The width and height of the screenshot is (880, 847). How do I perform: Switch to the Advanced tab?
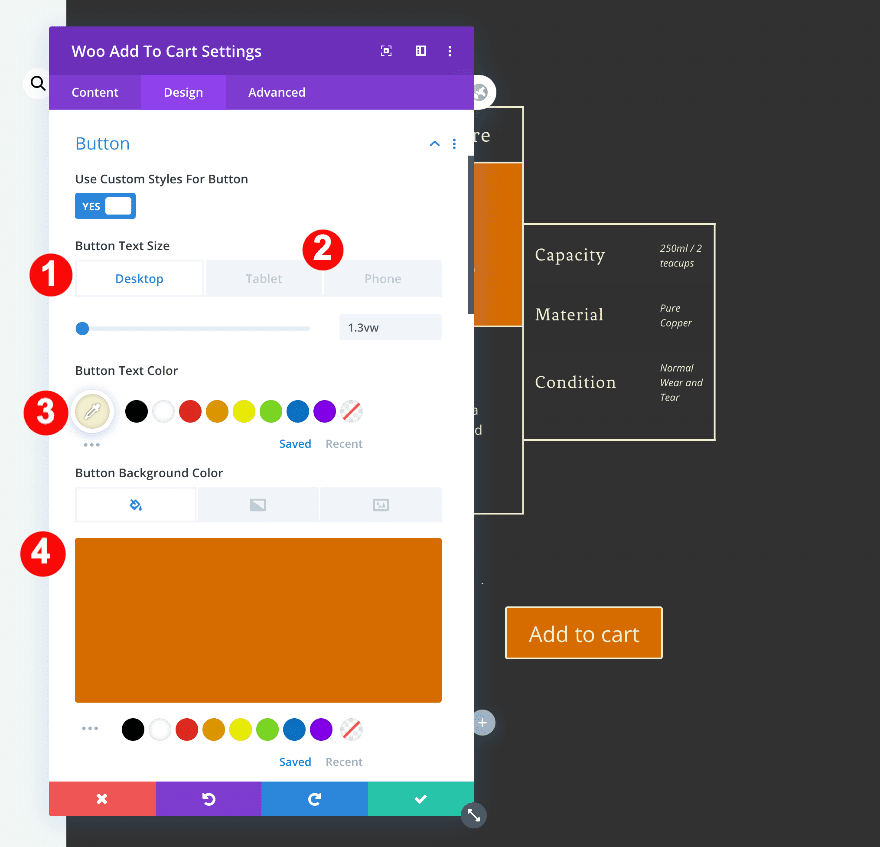(277, 93)
